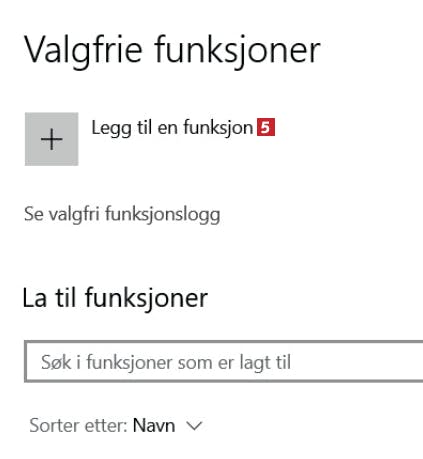
Task: Click the word funksjonslogg in the link
Action: click(x=162, y=214)
